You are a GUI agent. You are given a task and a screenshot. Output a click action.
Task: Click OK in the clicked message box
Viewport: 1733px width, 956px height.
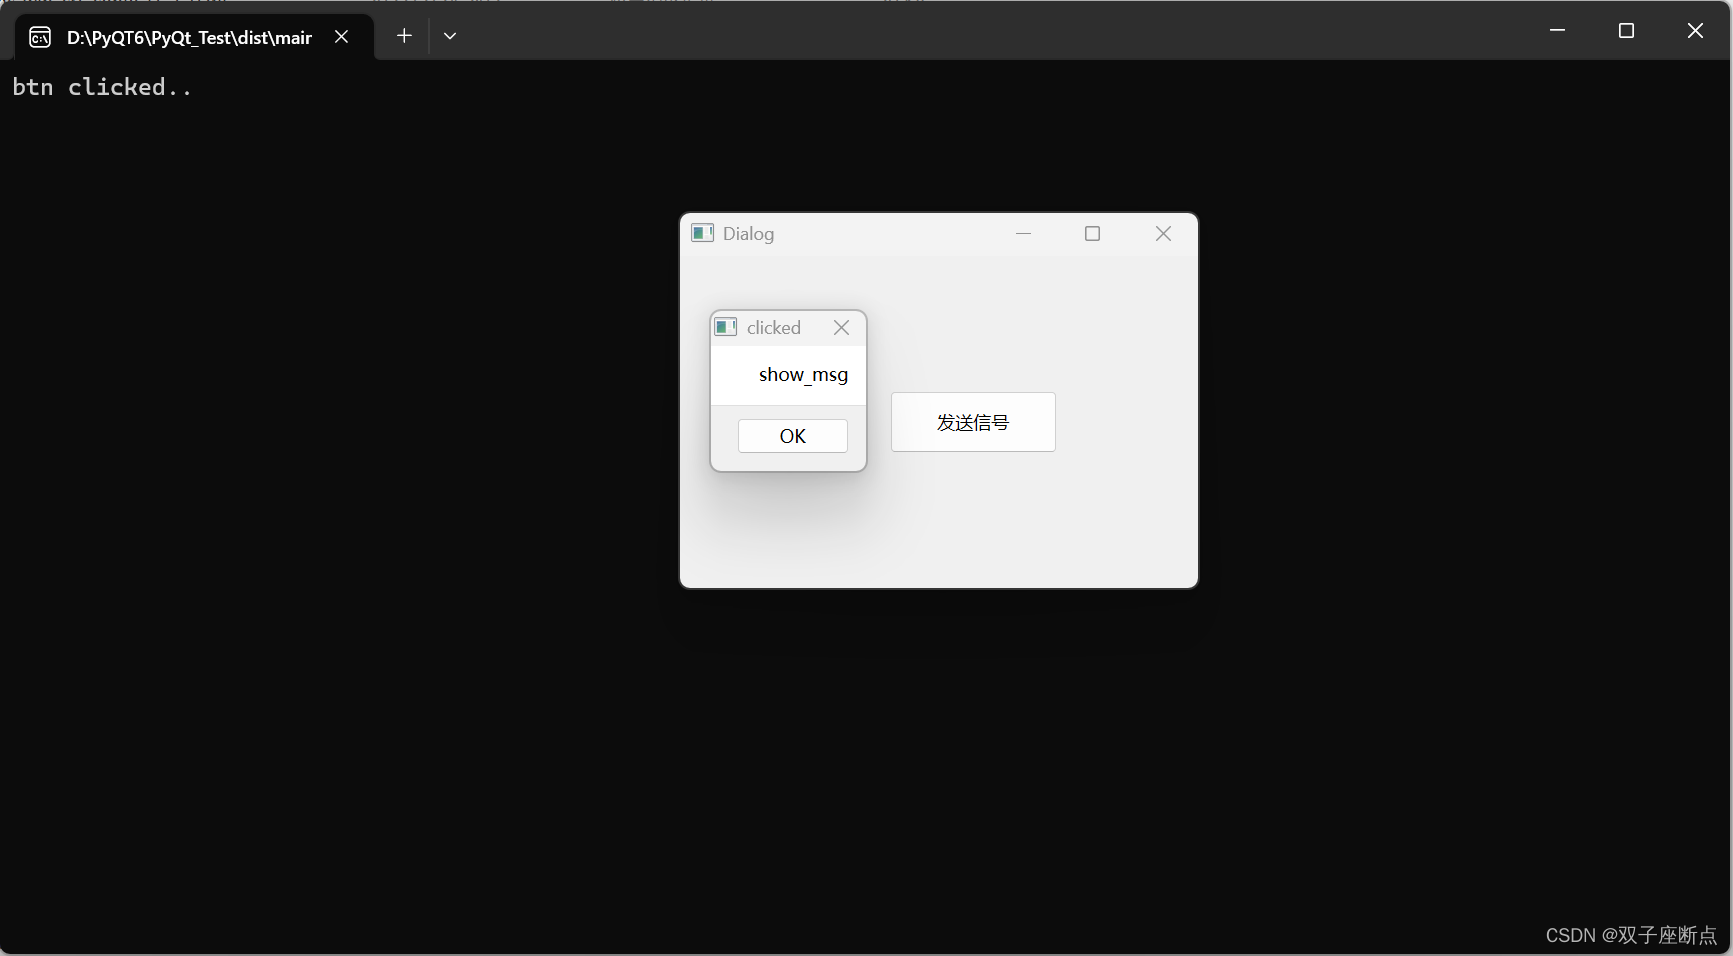(792, 436)
